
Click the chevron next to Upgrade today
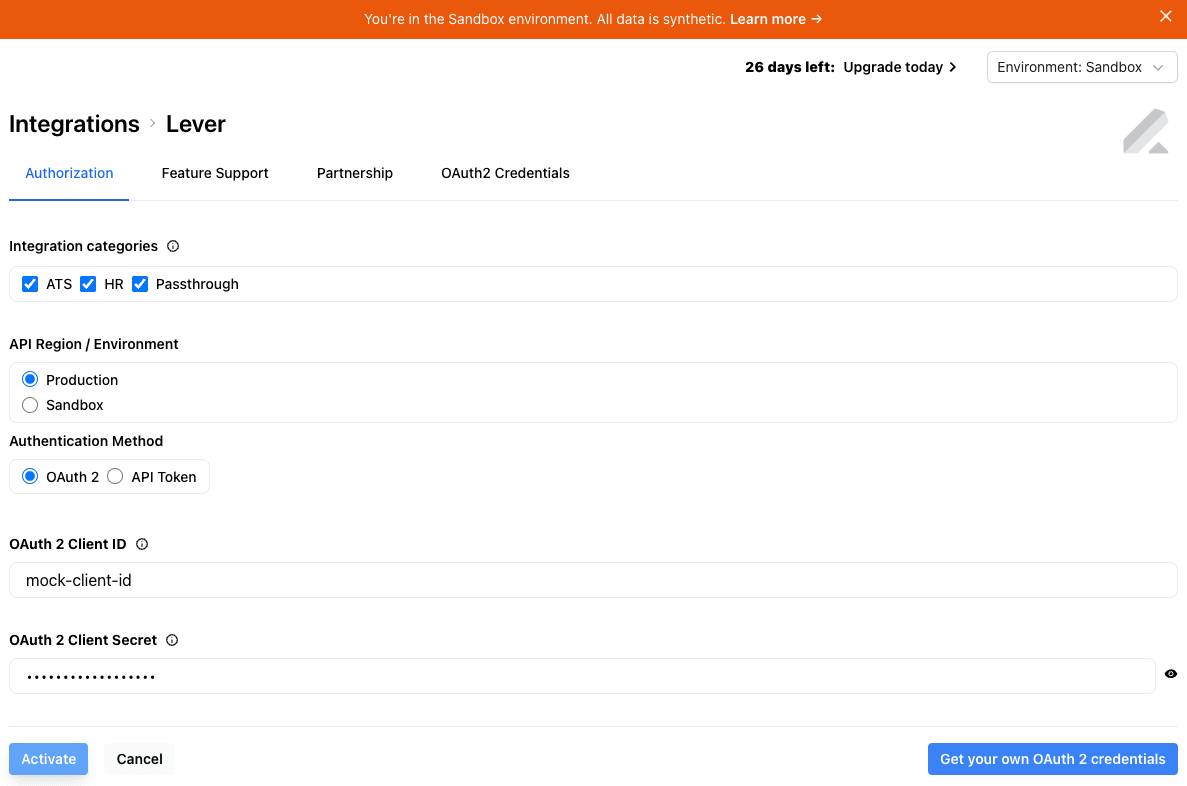click(953, 67)
